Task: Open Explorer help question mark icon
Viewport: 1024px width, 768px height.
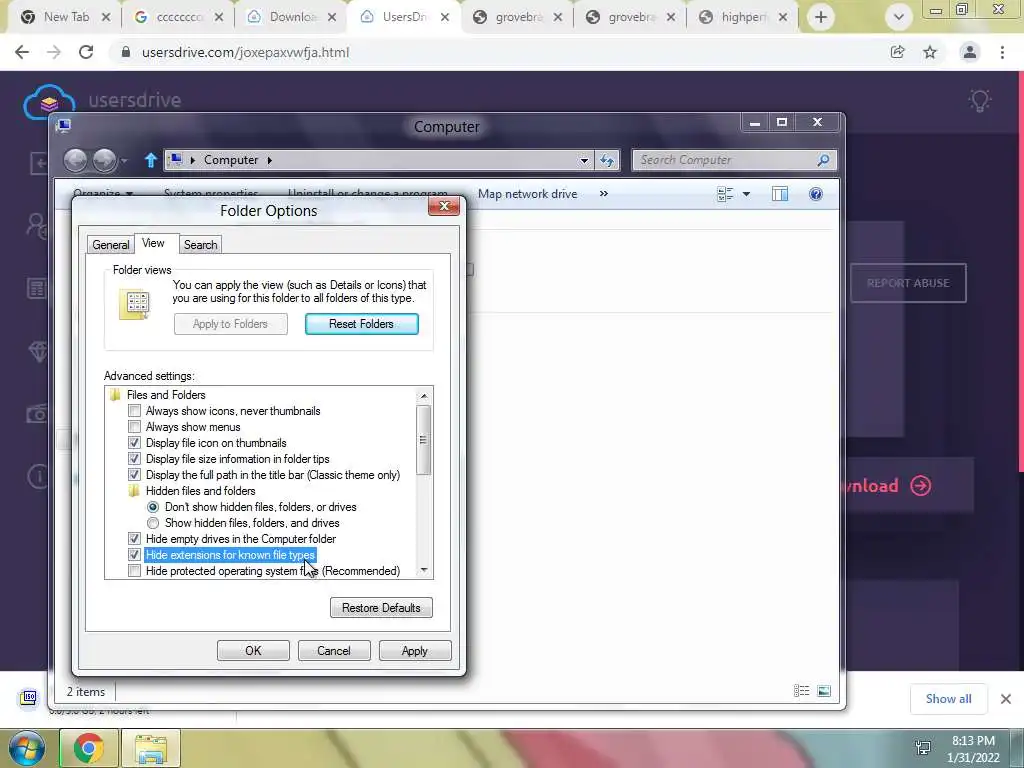Action: [x=816, y=194]
